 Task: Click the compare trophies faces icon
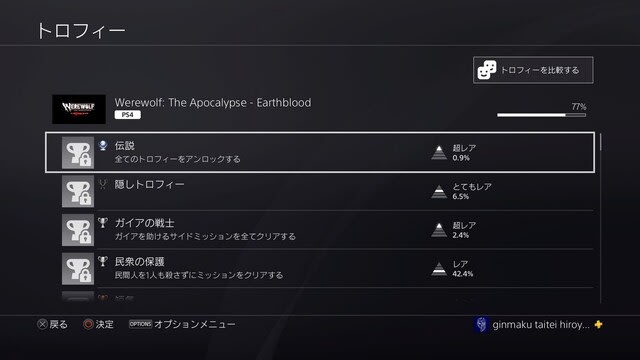[487, 70]
